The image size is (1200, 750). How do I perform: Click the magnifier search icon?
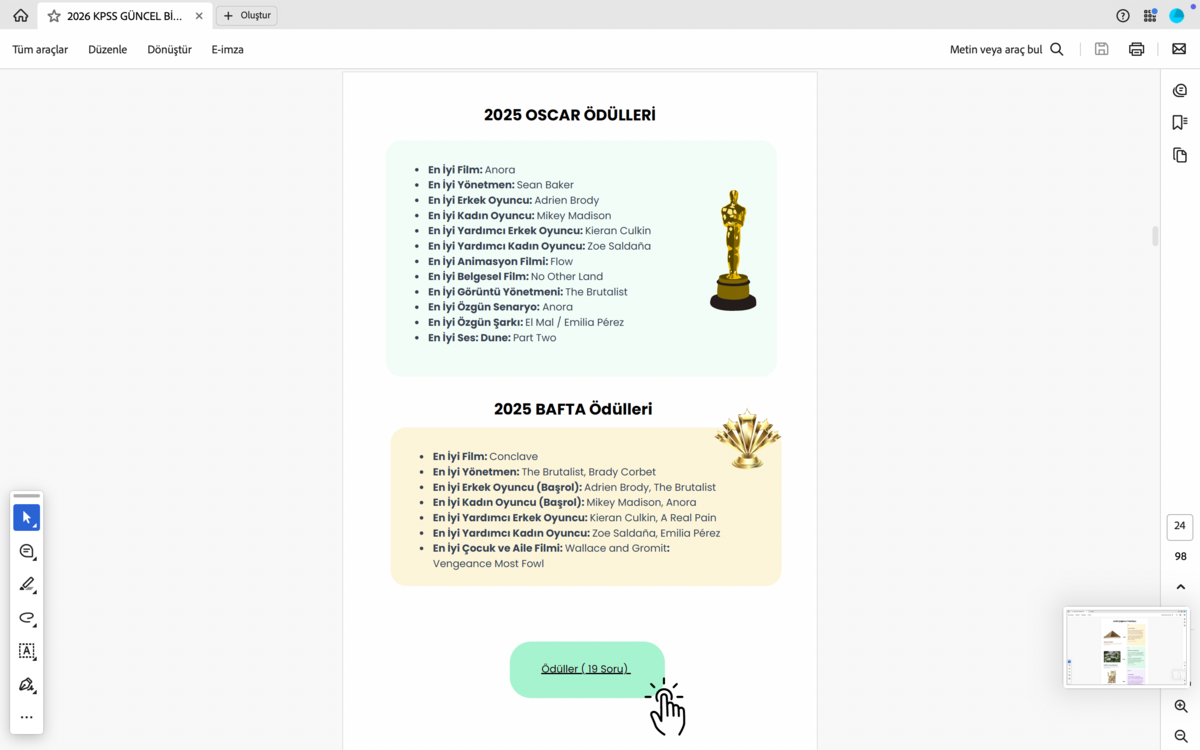pos(1057,49)
